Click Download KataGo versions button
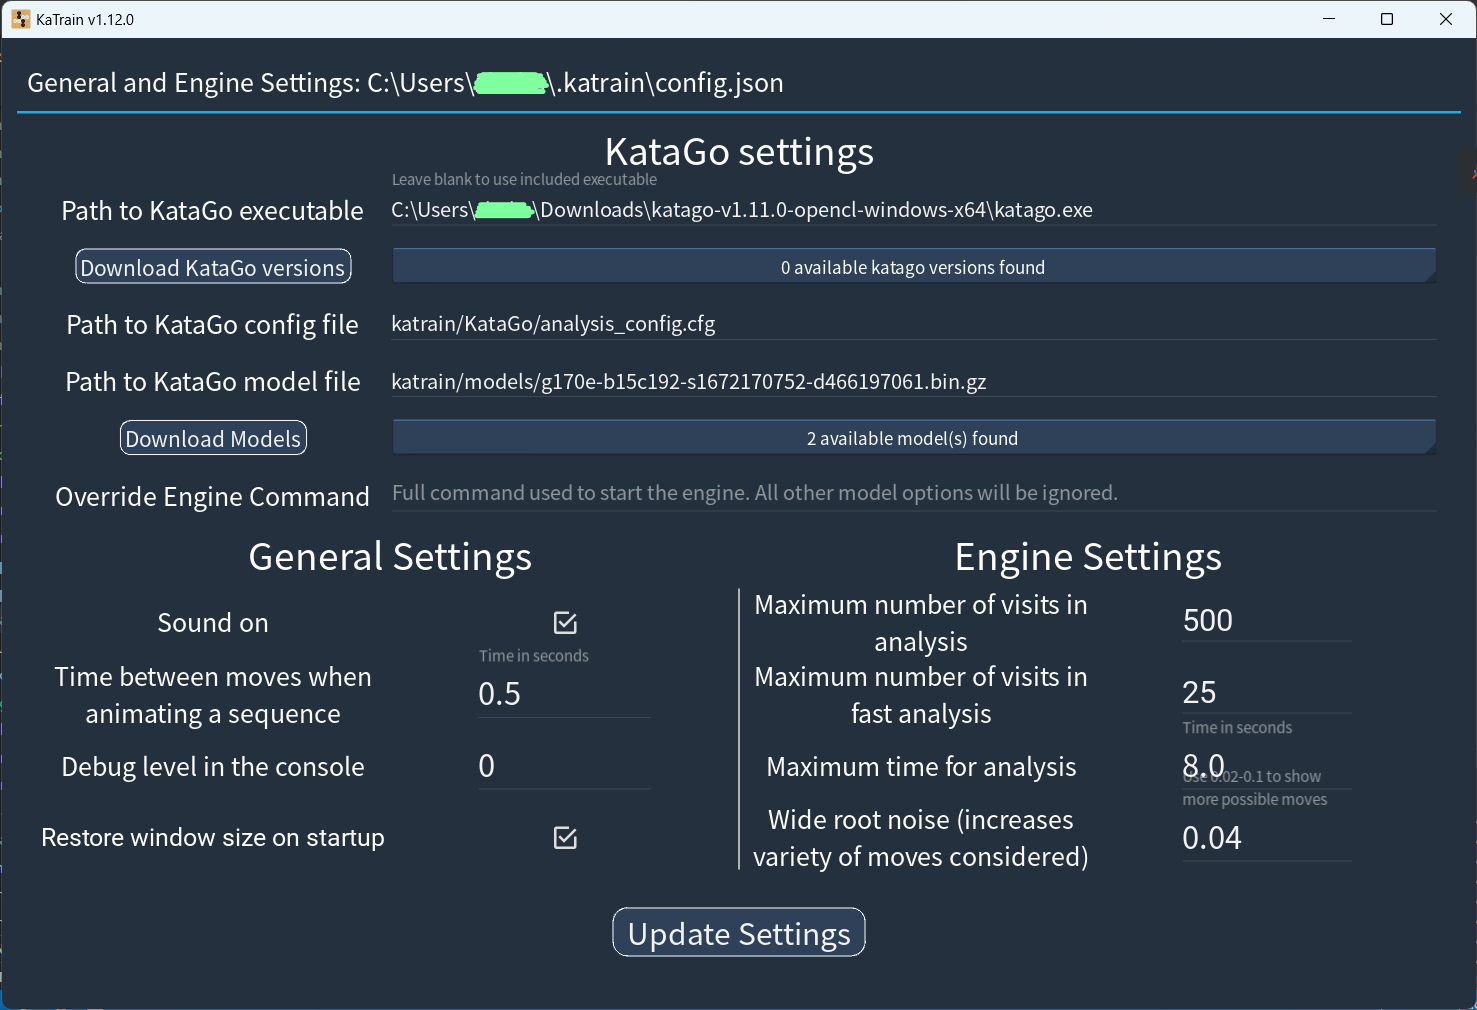 tap(213, 267)
